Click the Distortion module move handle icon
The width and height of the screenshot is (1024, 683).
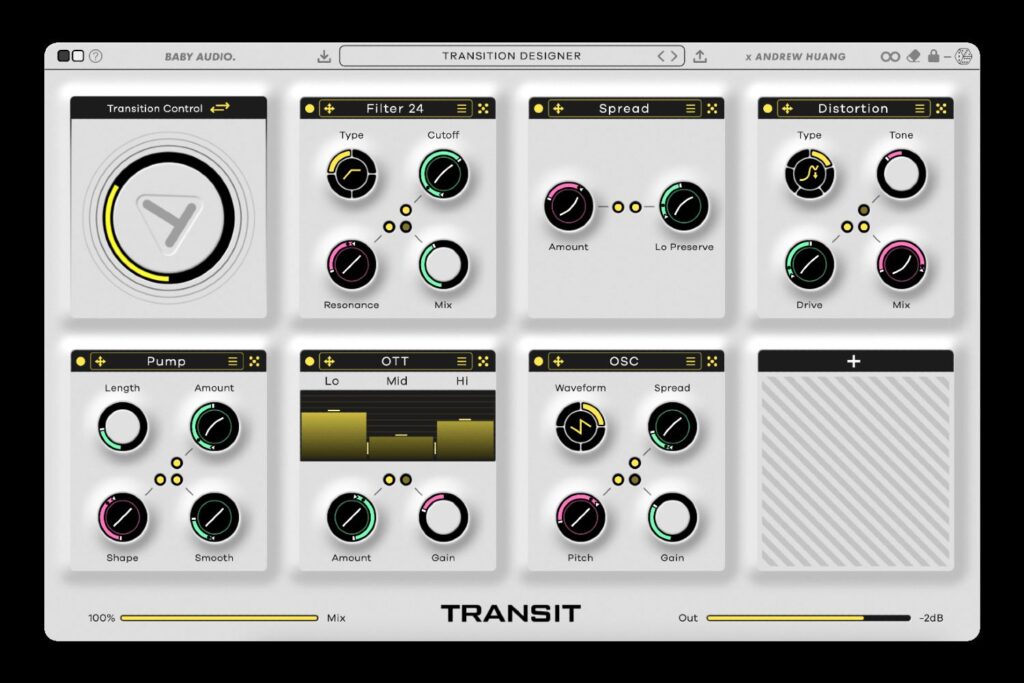pyautogui.click(x=787, y=108)
